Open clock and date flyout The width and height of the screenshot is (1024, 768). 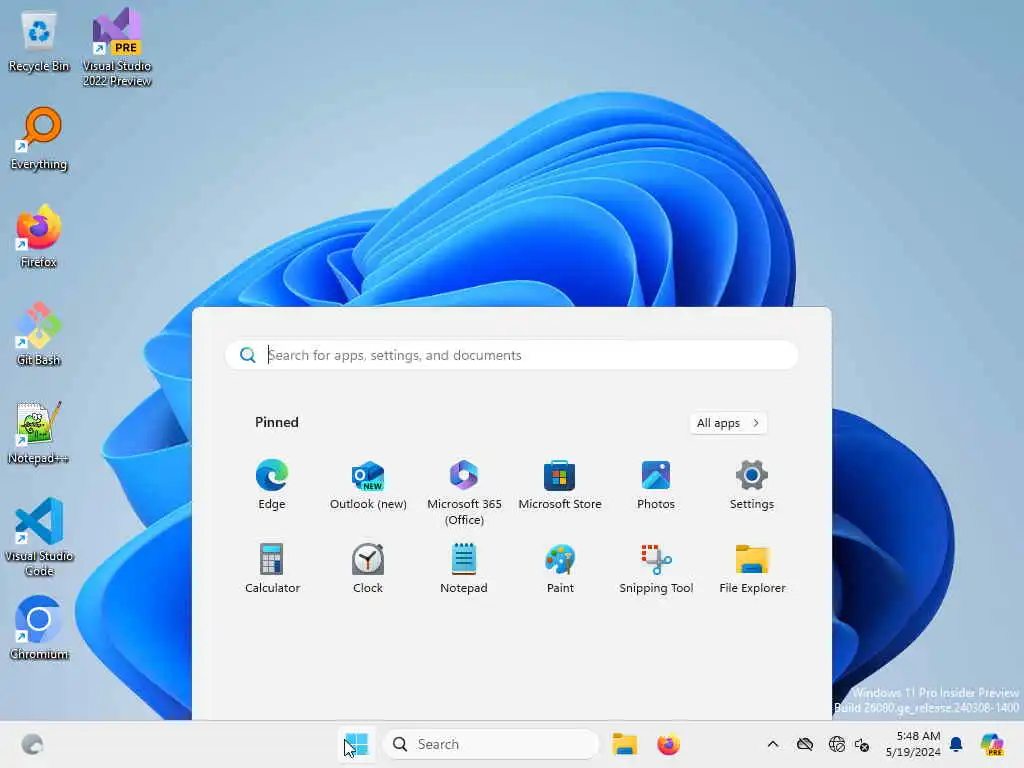point(913,744)
